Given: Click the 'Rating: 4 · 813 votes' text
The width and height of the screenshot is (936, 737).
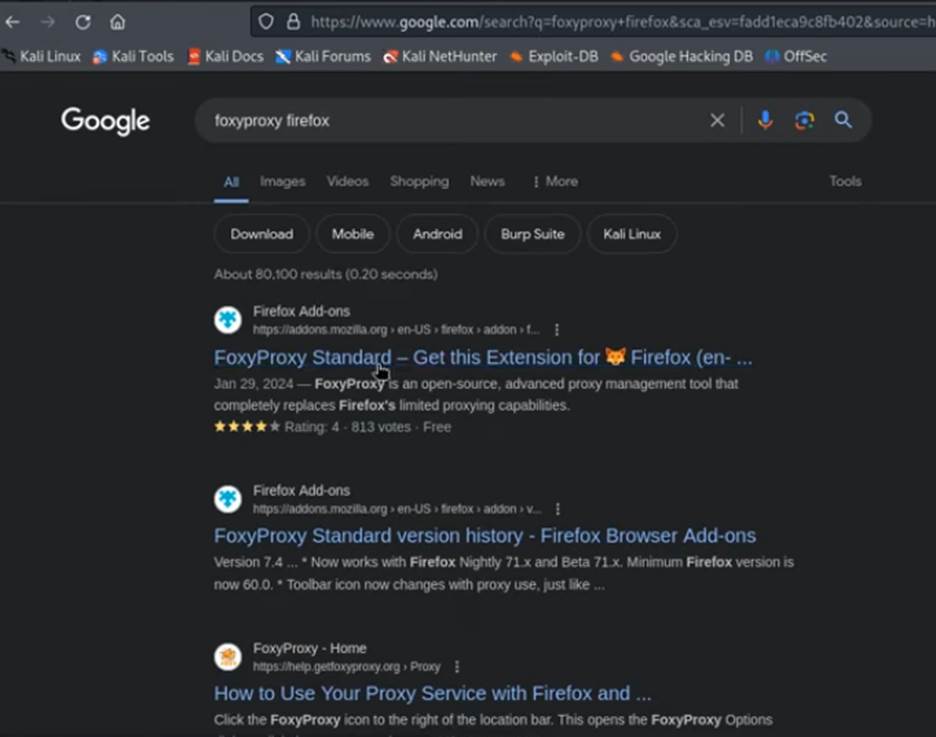Looking at the screenshot, I should tap(347, 427).
